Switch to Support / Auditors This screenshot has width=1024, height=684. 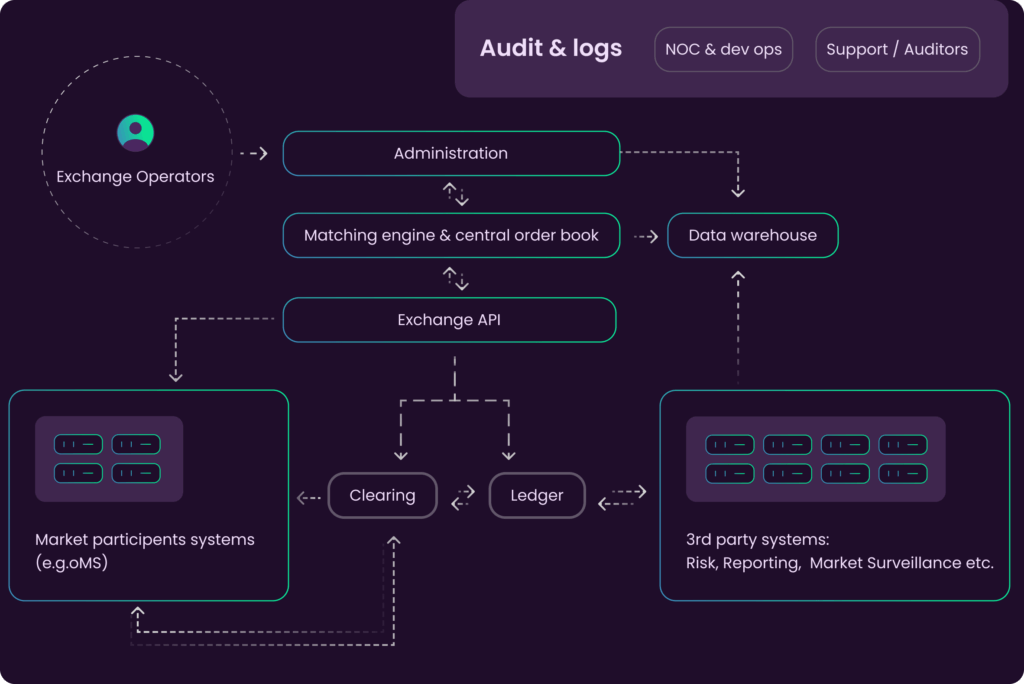896,48
